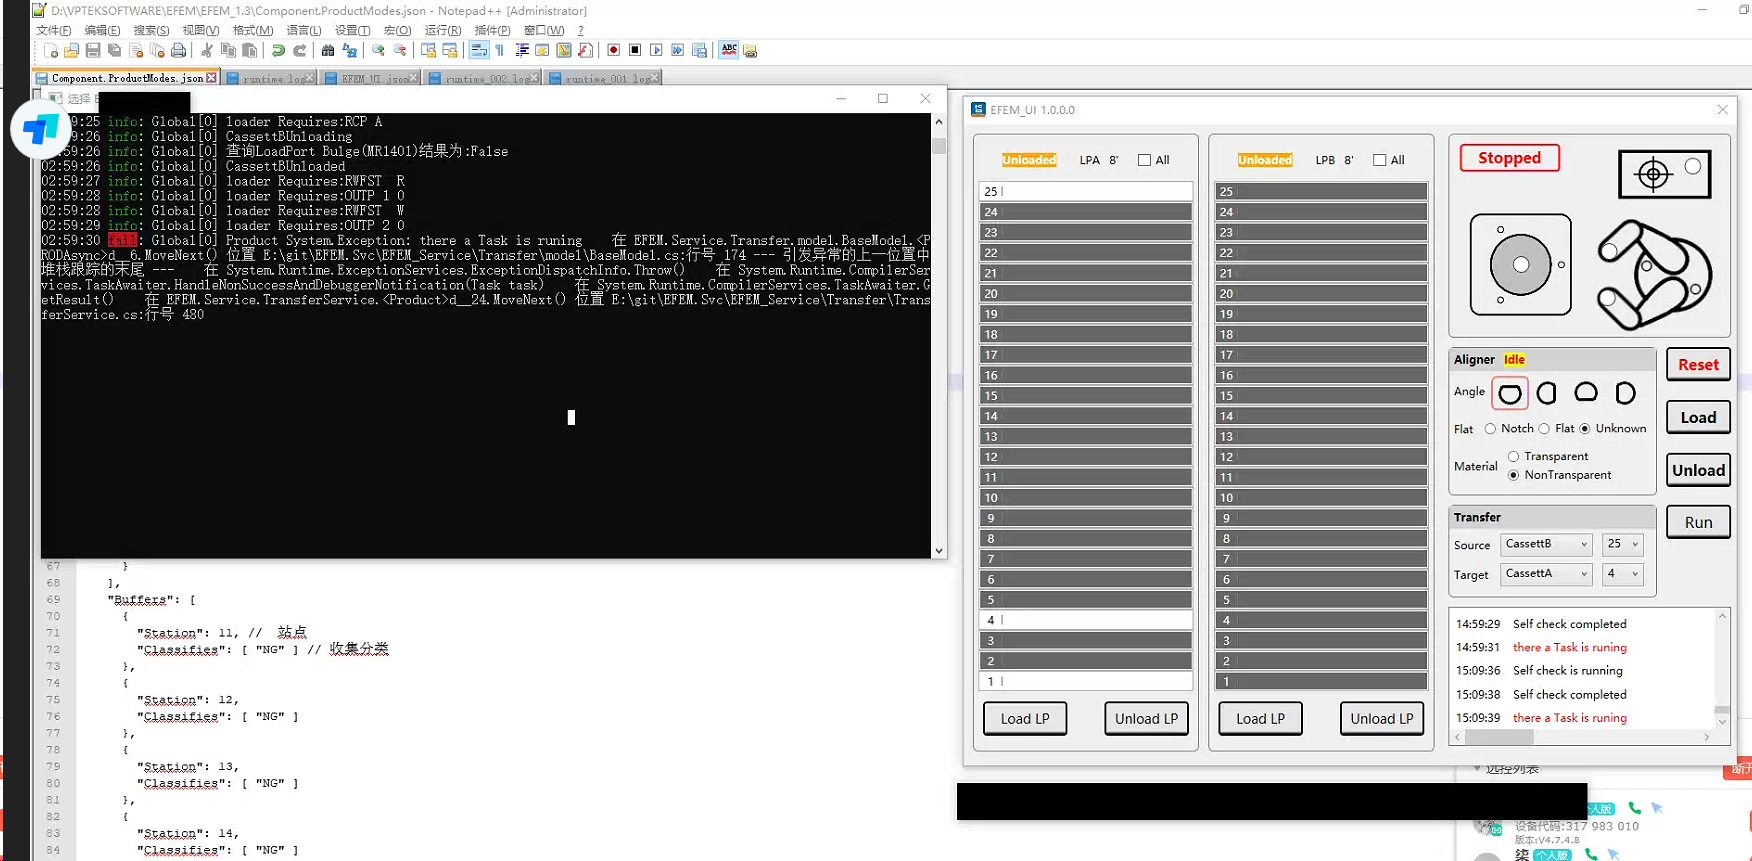Click the circular aligner stage graphic
Viewport: 1752px width, 861px height.
(1521, 264)
